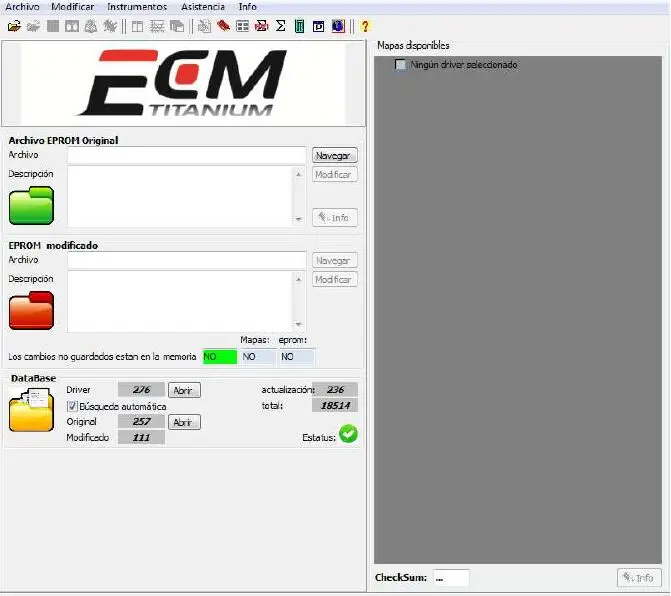Click the Modificado count 111
The width and height of the screenshot is (671, 596).
click(141, 438)
